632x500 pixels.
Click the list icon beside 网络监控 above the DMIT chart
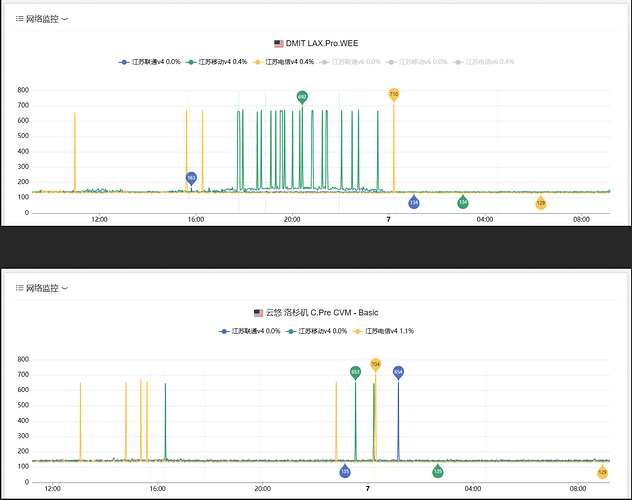pos(19,19)
